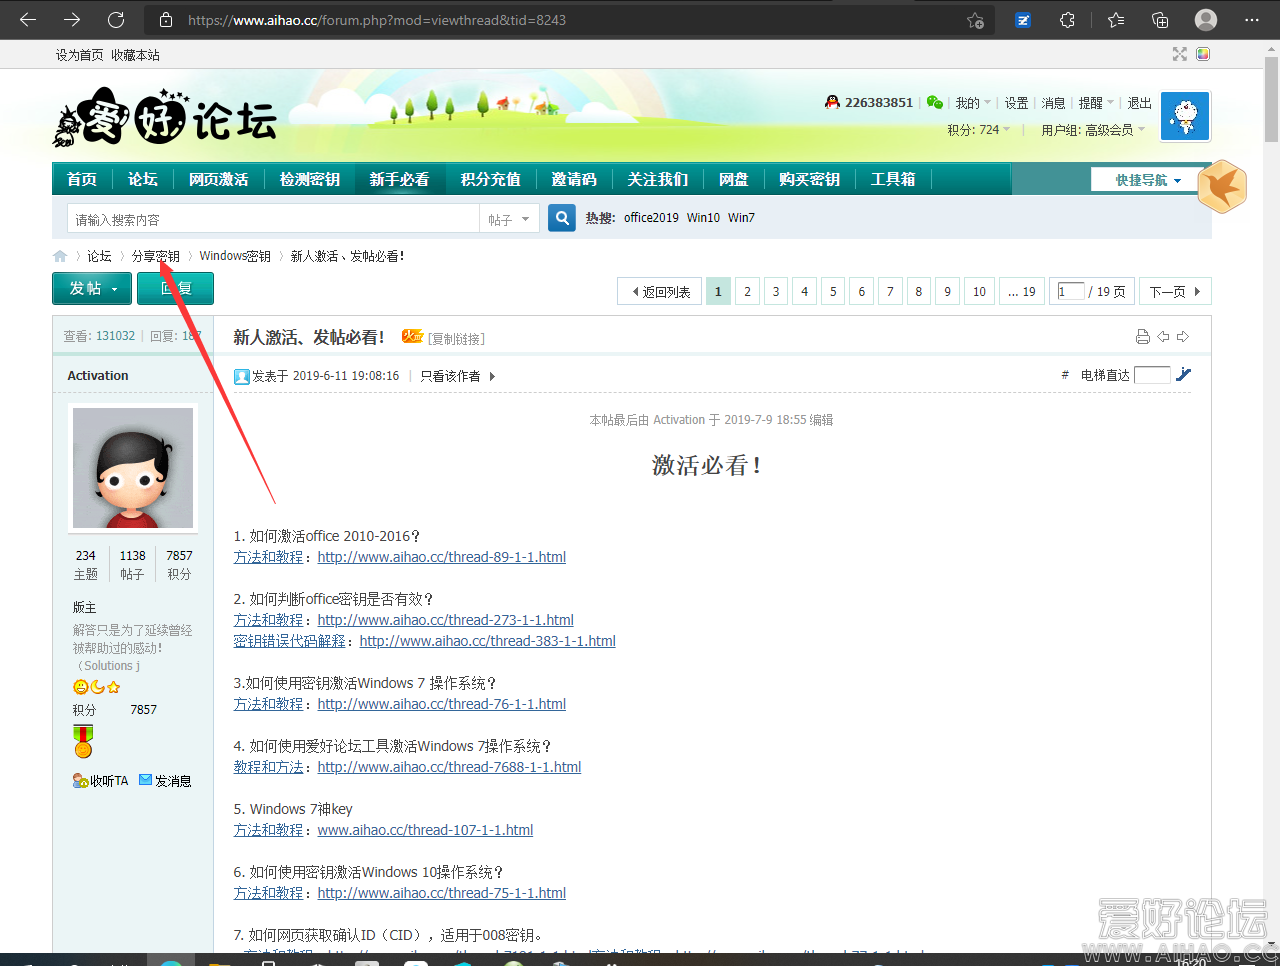Open the 新手必看 navigation tab
1280x966 pixels.
(399, 180)
